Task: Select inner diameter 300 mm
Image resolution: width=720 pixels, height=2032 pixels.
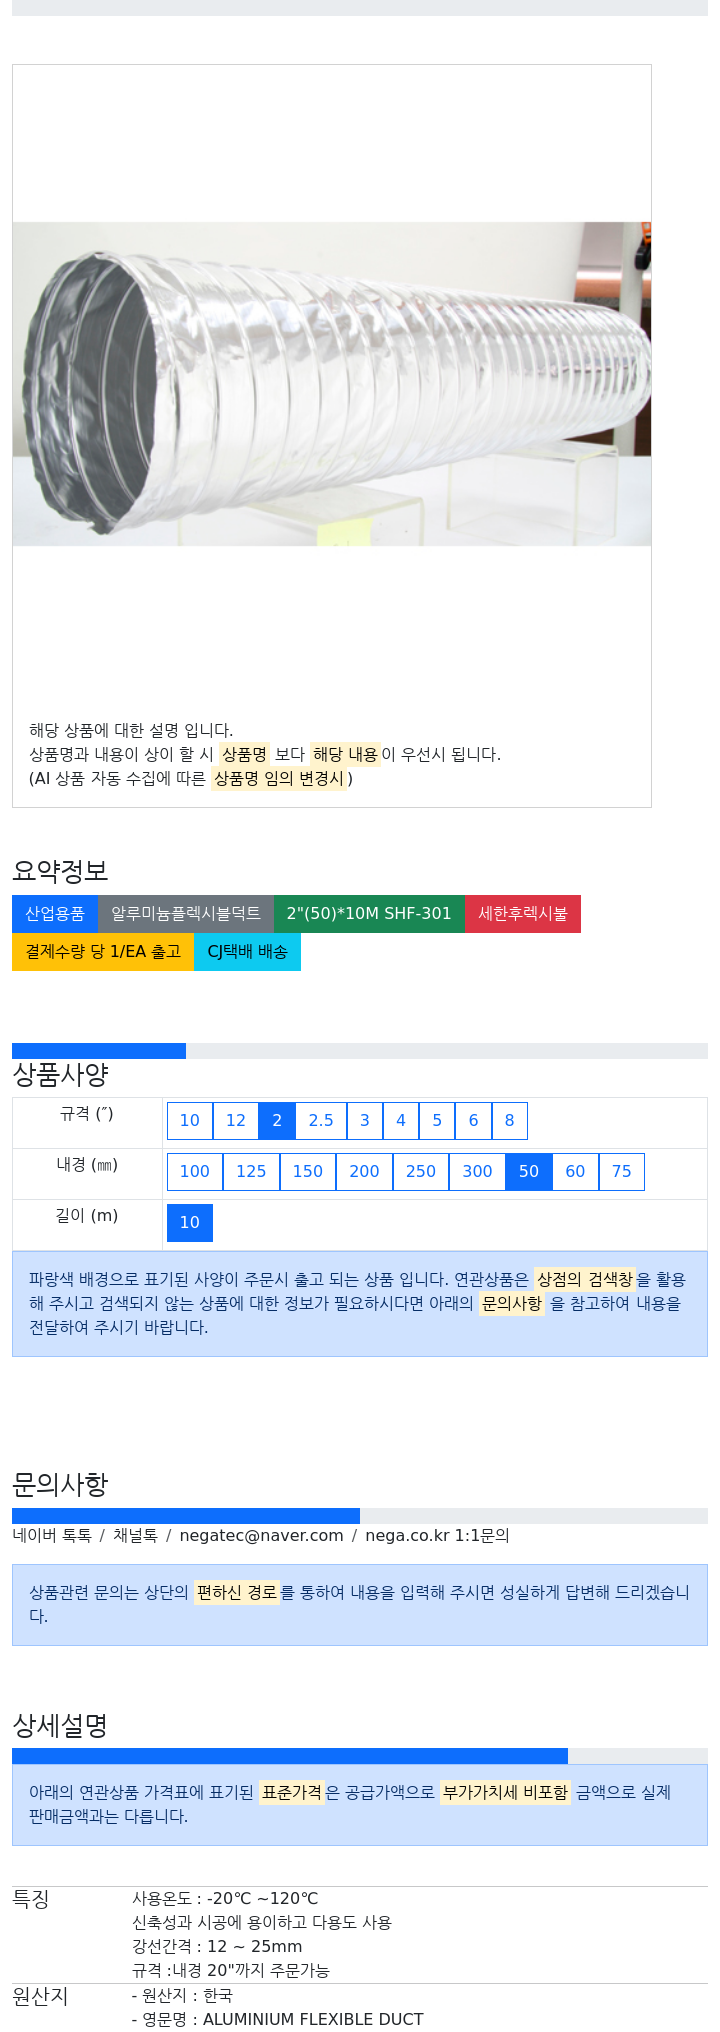Action: [477, 1172]
